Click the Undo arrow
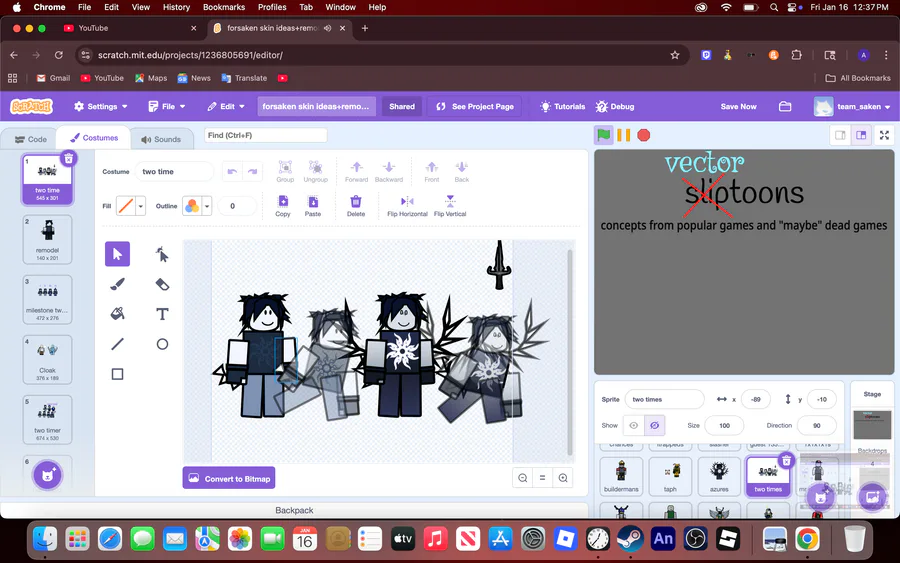This screenshot has height=563, width=900. pyautogui.click(x=232, y=172)
